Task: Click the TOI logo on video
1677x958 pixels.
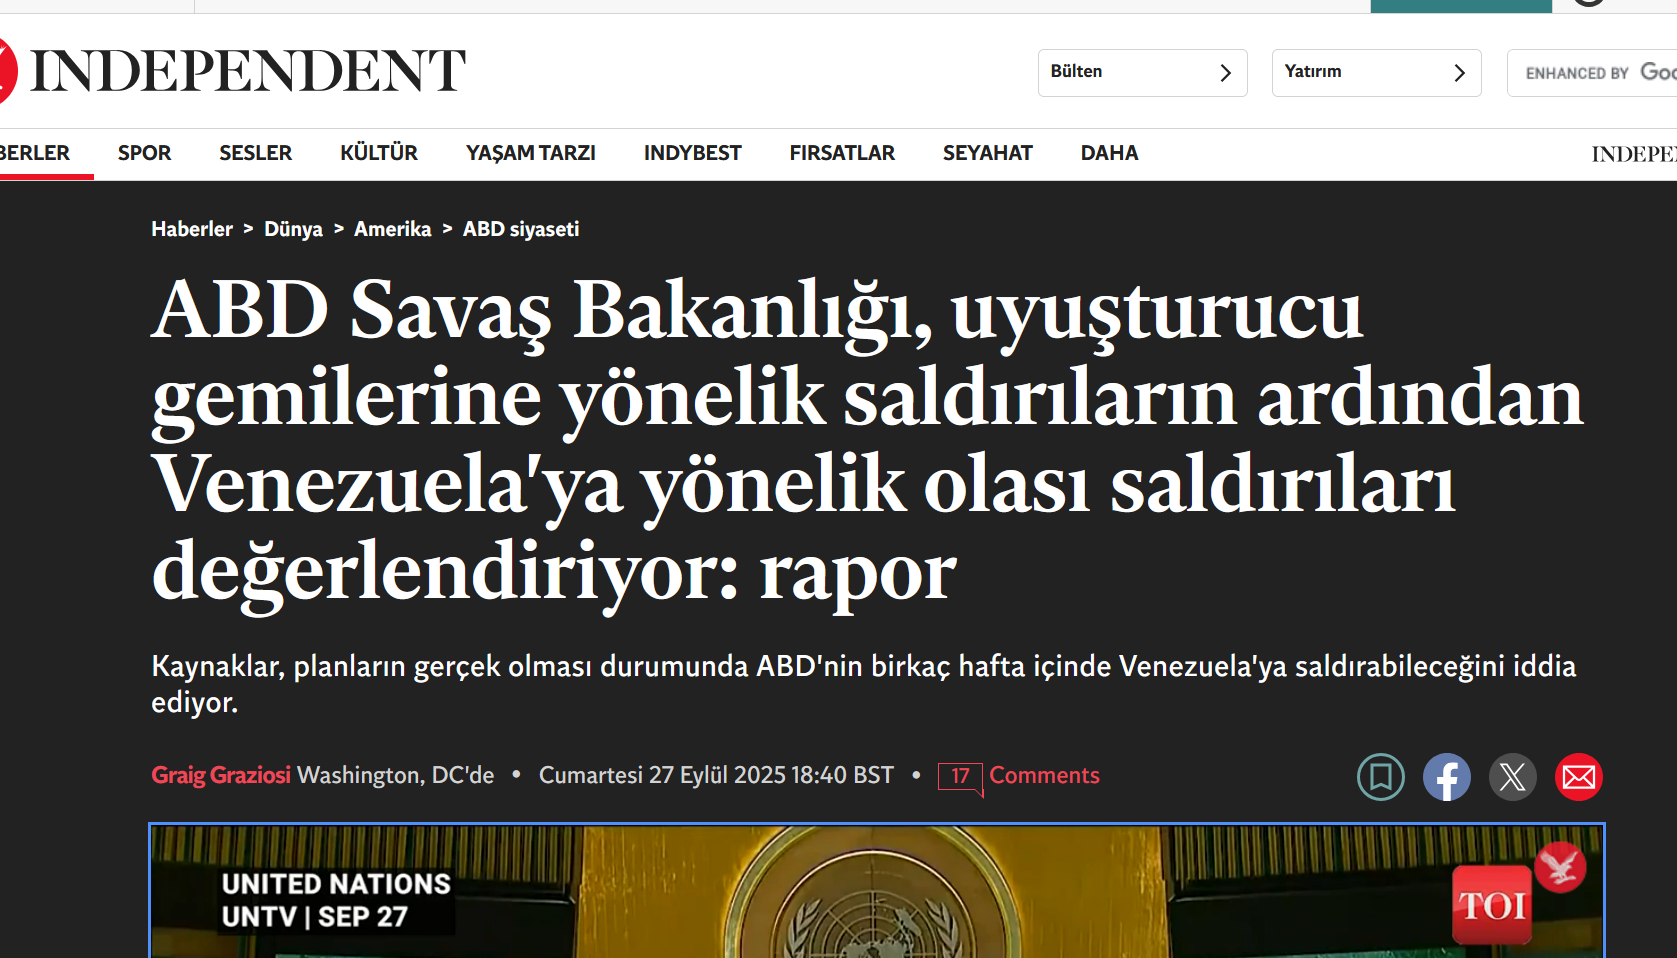Action: 1491,905
